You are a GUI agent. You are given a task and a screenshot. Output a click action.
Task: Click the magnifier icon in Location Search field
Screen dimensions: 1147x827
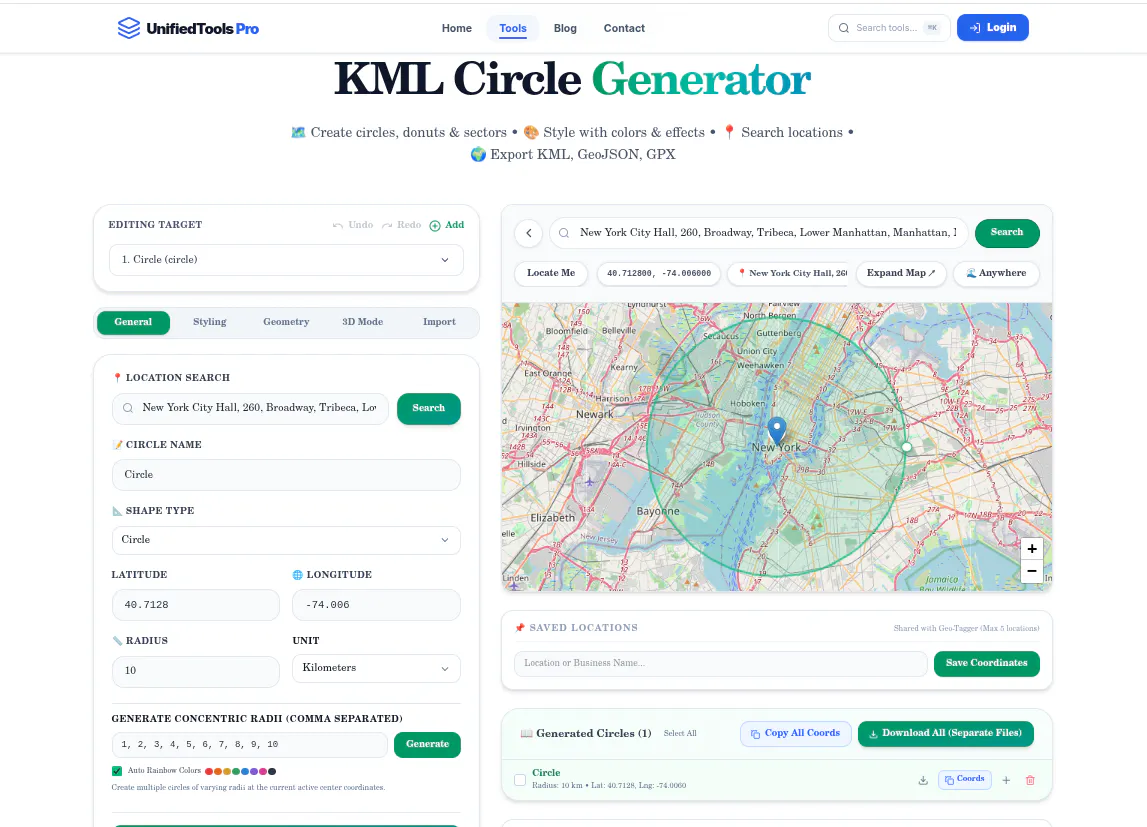click(128, 408)
